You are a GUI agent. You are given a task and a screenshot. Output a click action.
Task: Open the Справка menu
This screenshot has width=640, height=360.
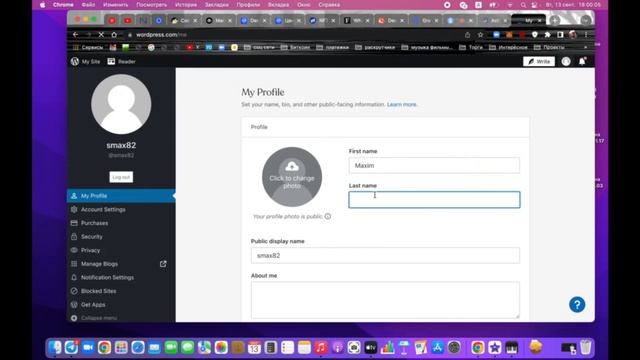pyautogui.click(x=329, y=5)
